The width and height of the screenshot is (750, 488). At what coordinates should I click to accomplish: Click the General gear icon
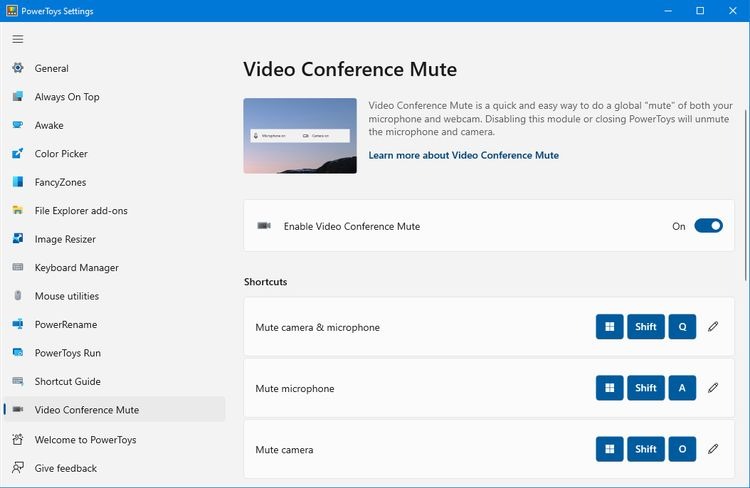pyautogui.click(x=18, y=68)
